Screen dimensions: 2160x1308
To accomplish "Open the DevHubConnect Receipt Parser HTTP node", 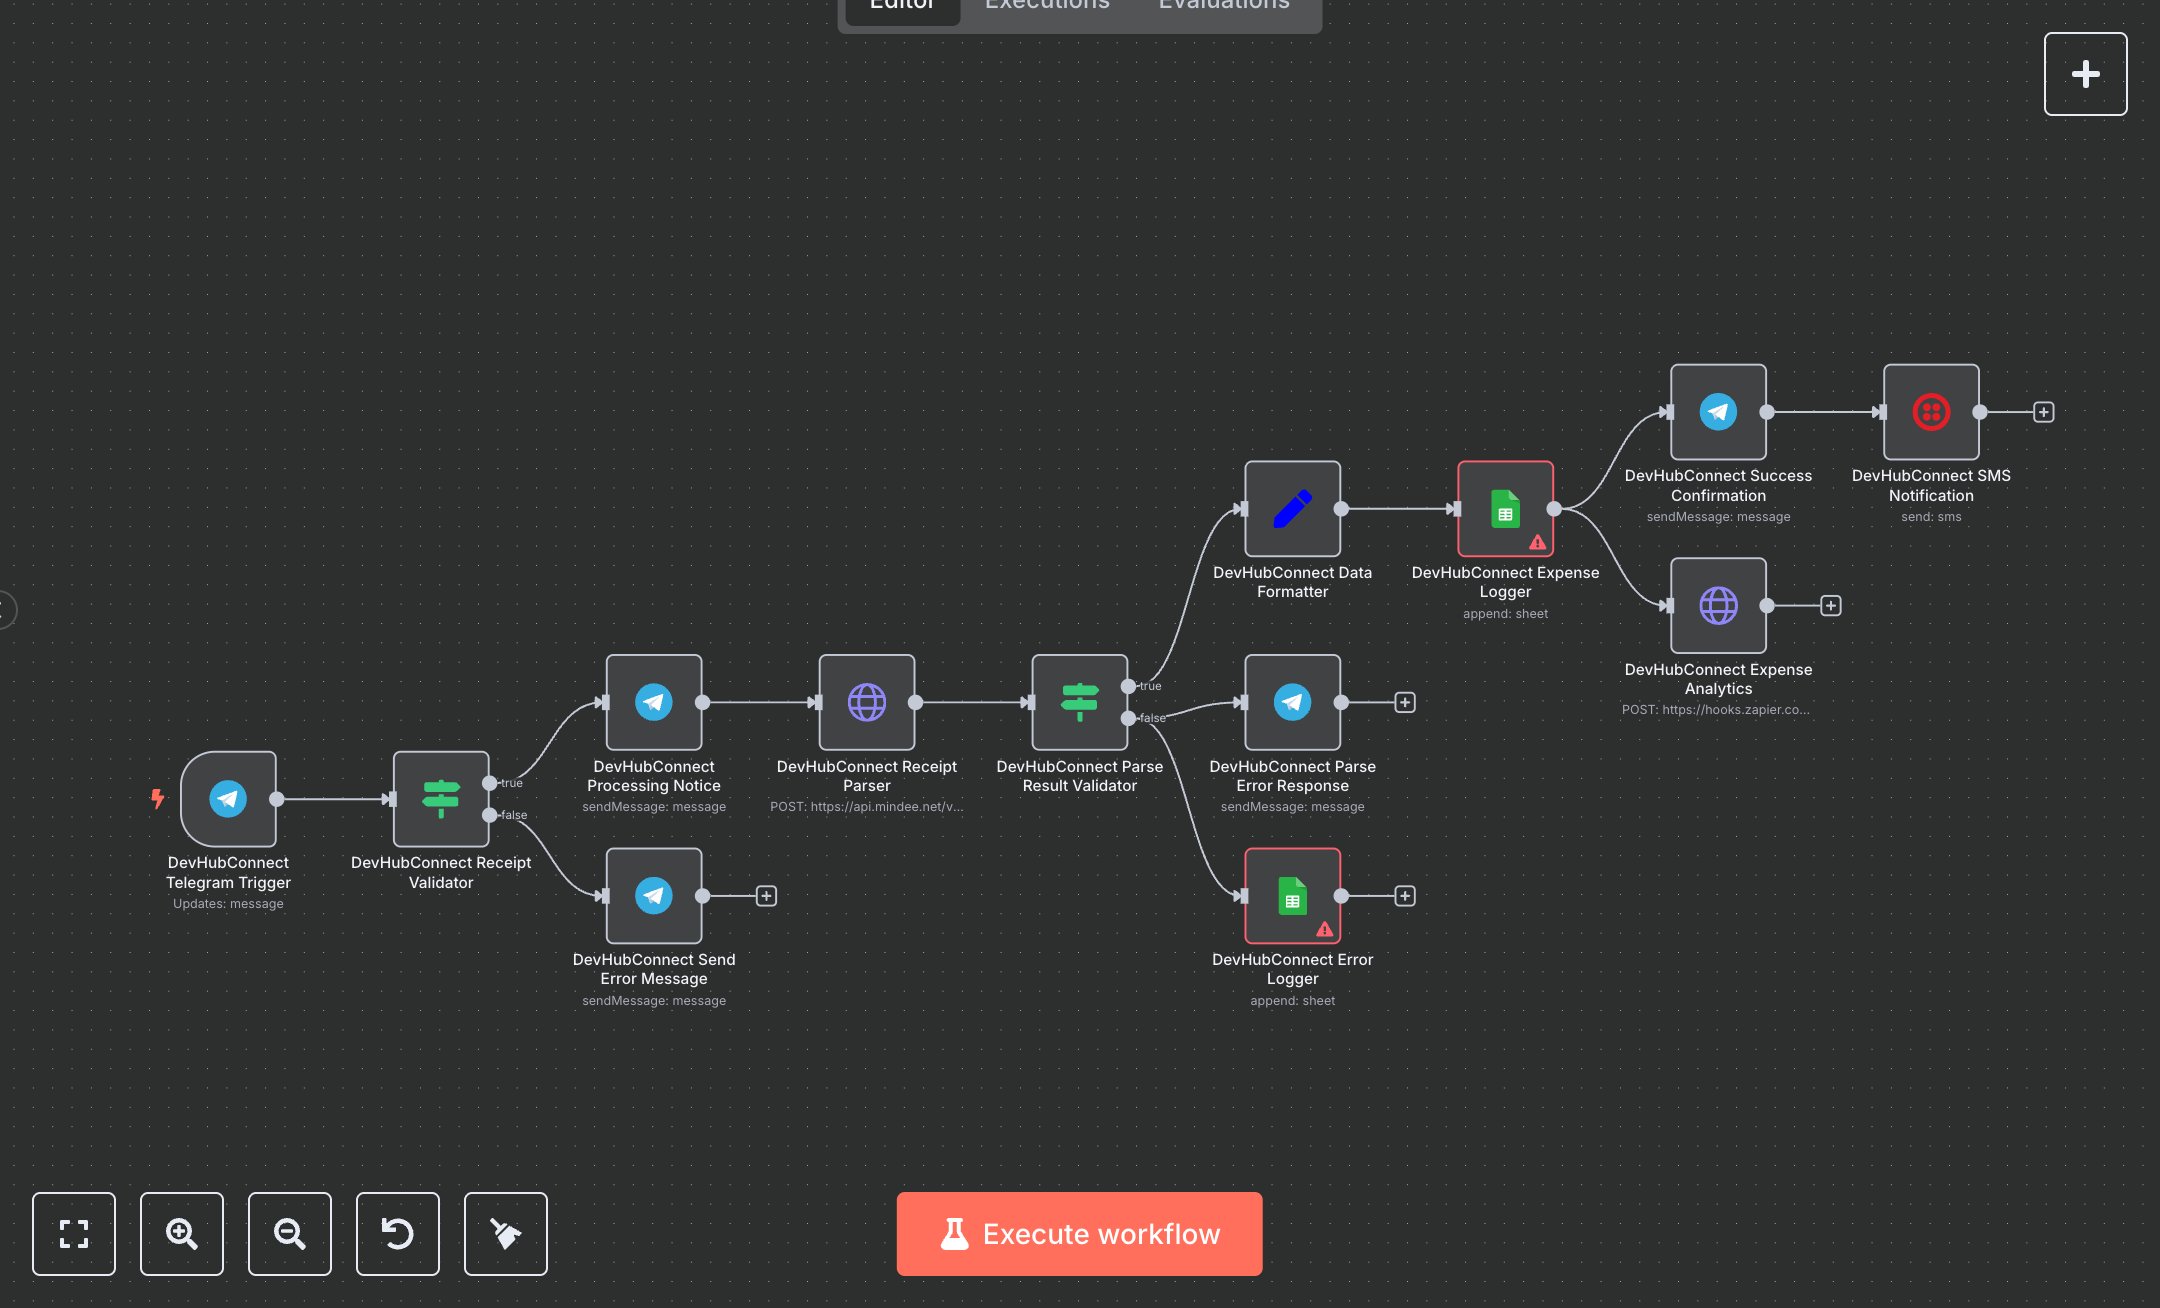I will tap(866, 702).
